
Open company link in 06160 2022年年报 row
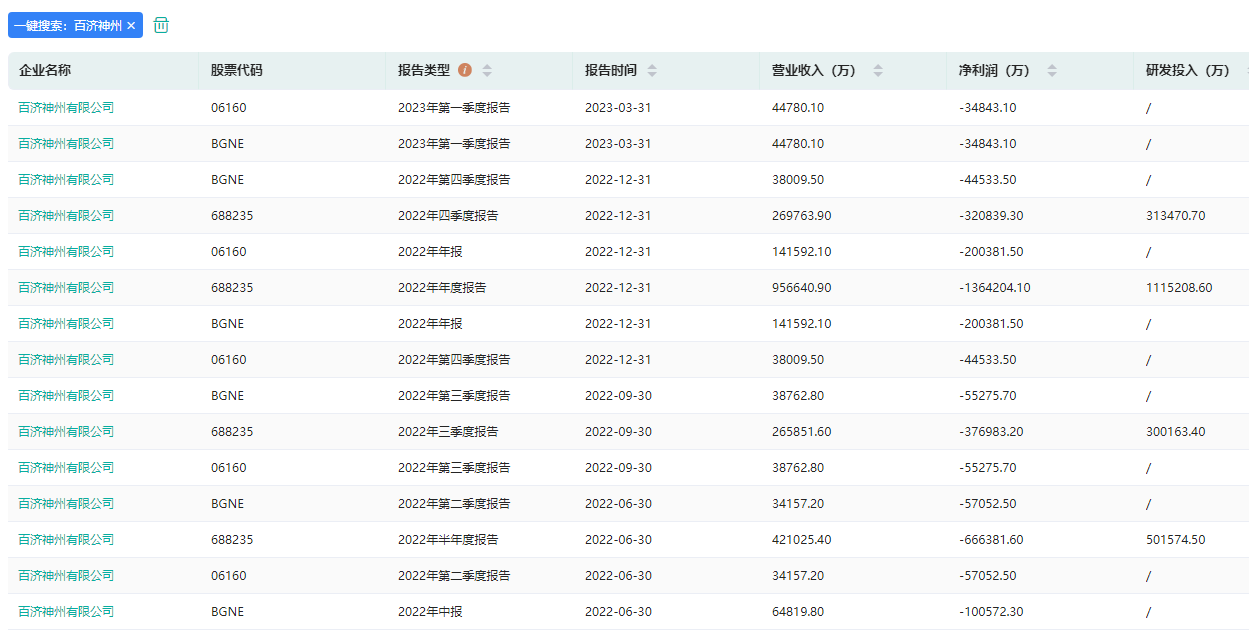tap(66, 251)
